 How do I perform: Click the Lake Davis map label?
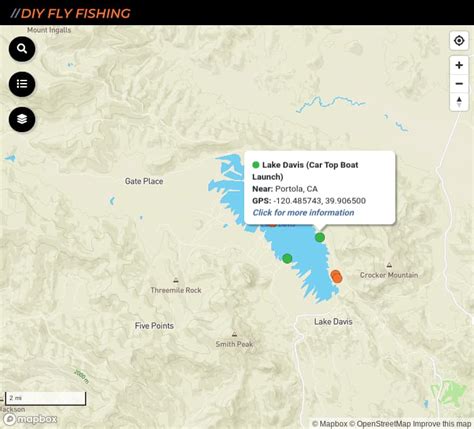coord(333,322)
